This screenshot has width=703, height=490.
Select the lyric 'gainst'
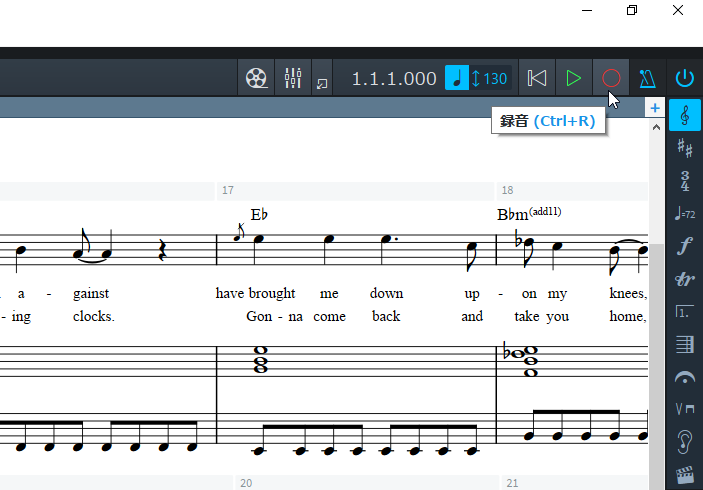pyautogui.click(x=91, y=294)
